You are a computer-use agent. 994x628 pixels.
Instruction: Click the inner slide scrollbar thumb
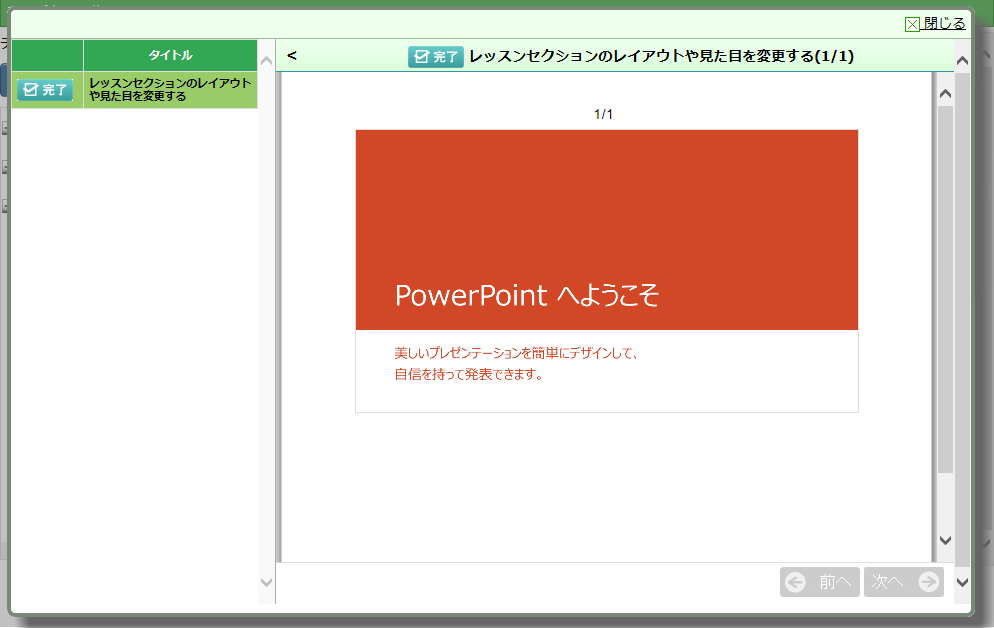tap(945, 289)
